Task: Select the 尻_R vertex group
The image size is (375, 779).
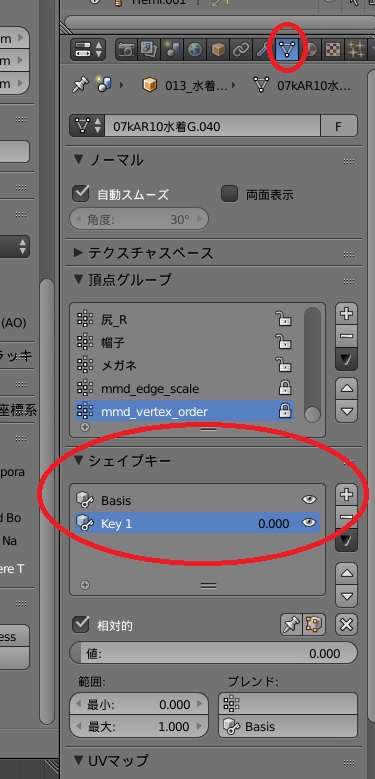Action: (184, 319)
